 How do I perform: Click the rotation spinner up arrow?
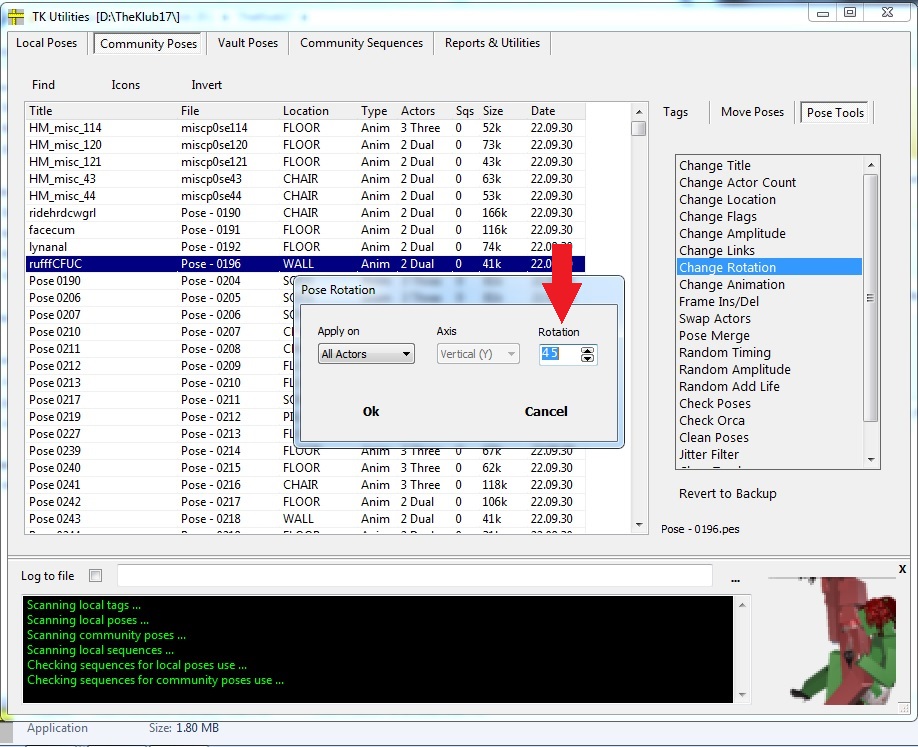pyautogui.click(x=587, y=350)
